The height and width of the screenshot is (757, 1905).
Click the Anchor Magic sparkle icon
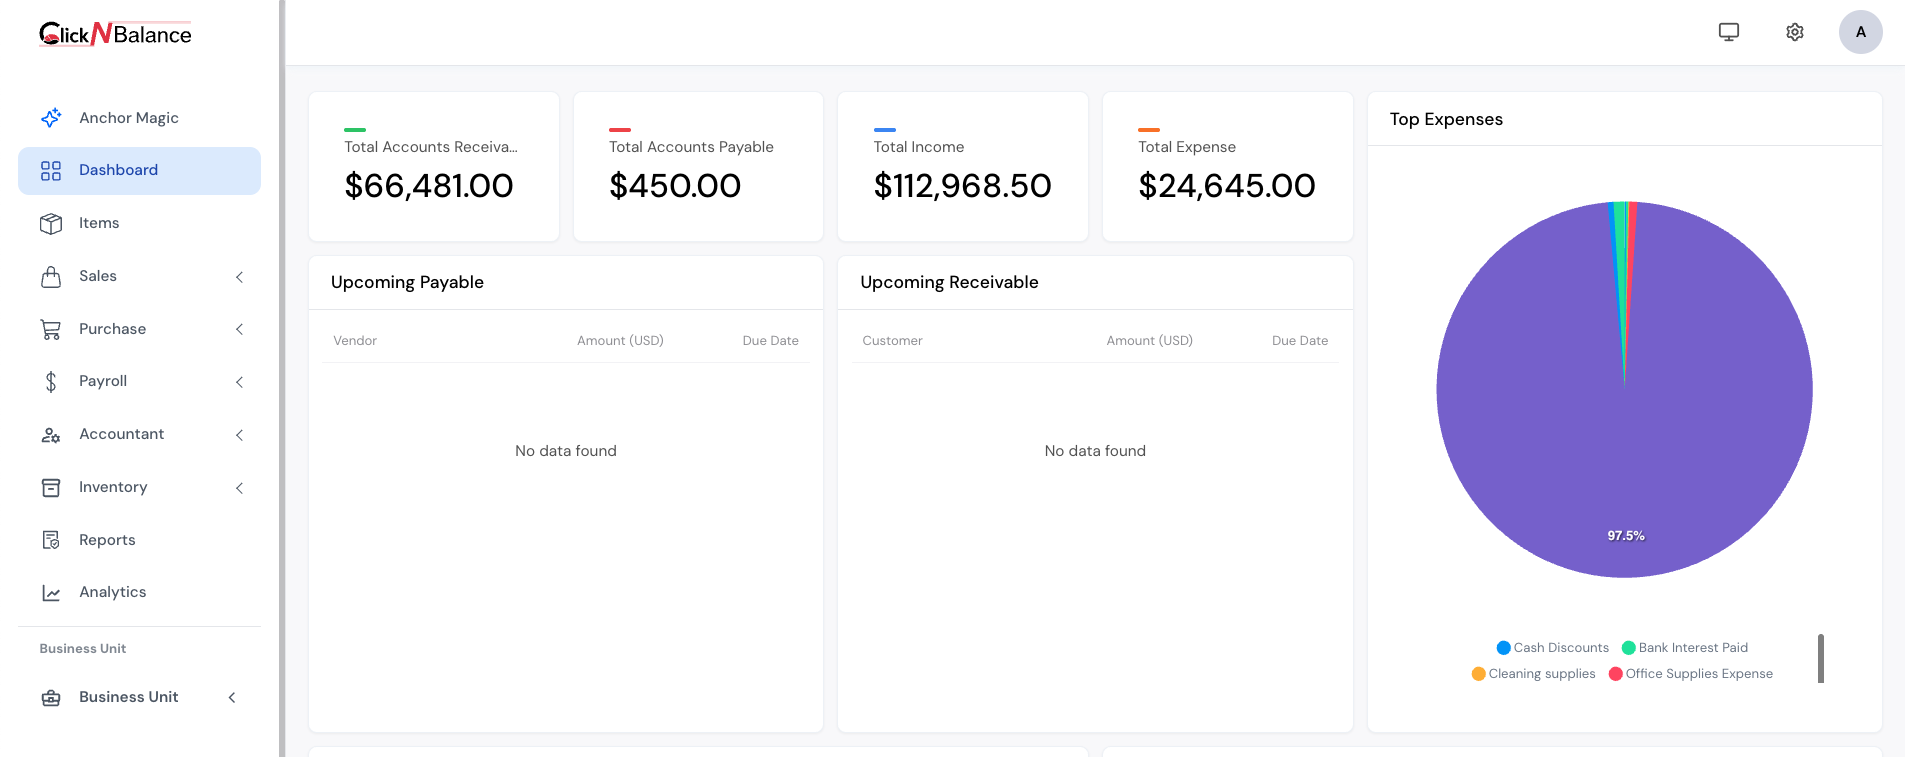click(x=51, y=118)
